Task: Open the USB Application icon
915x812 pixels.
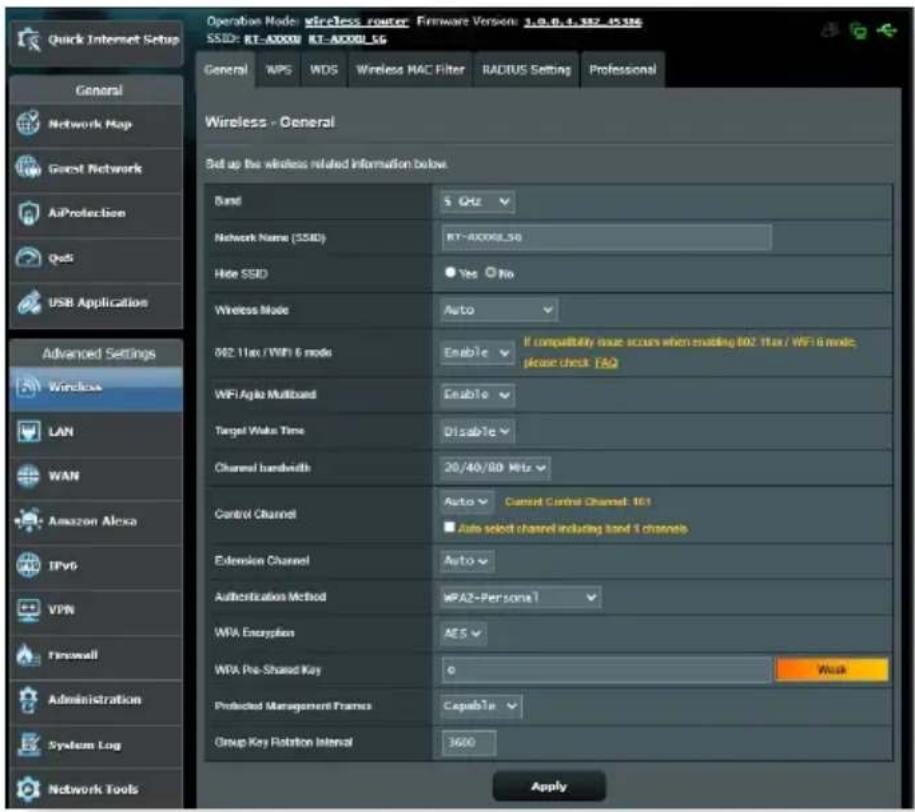Action: coord(28,302)
